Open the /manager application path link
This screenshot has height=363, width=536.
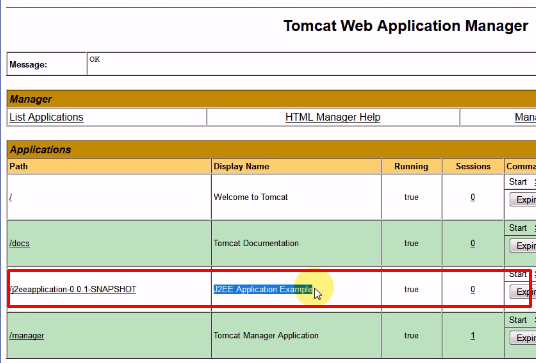coord(27,336)
